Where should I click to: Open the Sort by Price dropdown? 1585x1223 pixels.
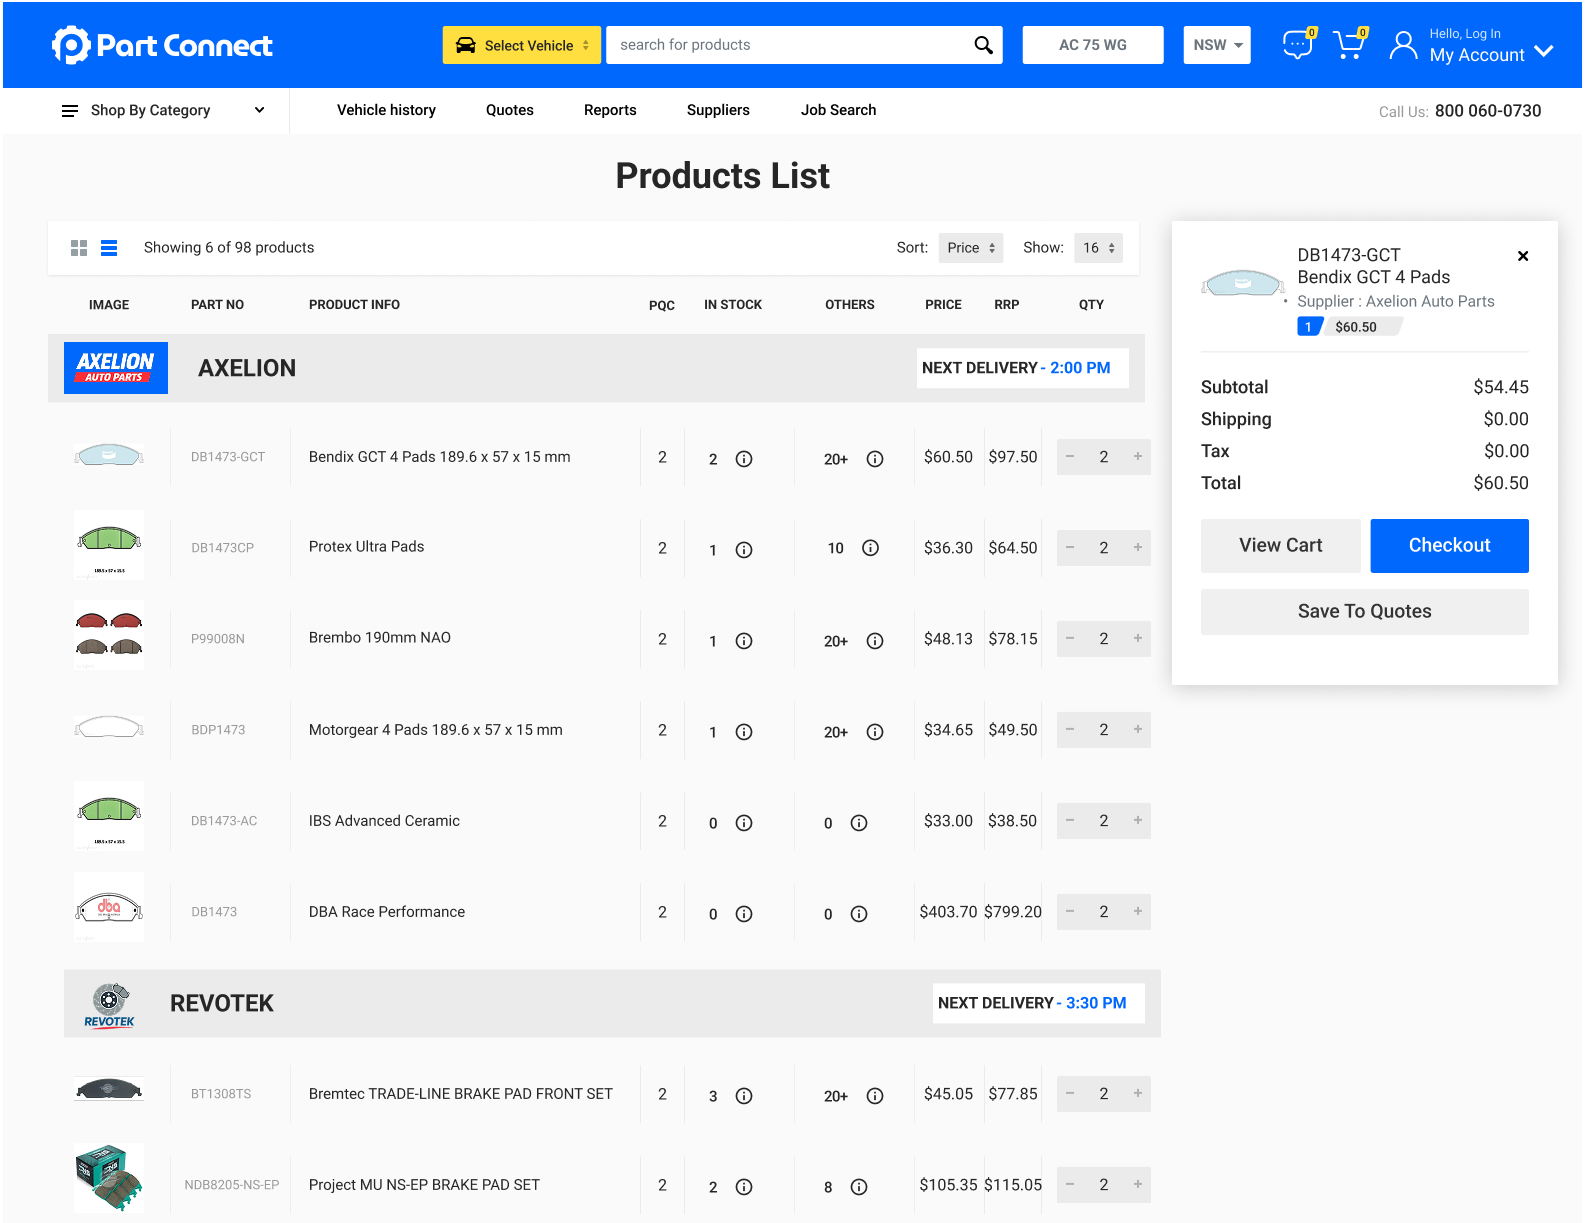coord(971,248)
